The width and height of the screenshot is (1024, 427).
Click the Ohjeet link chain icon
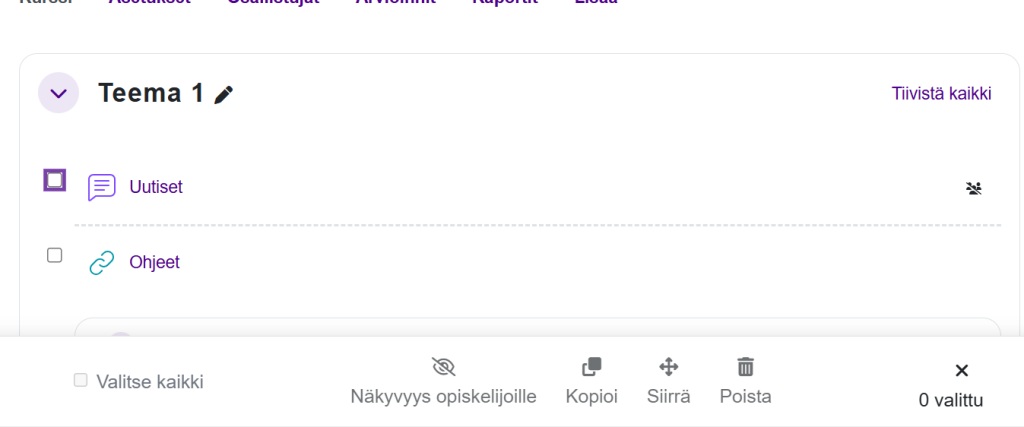(102, 263)
